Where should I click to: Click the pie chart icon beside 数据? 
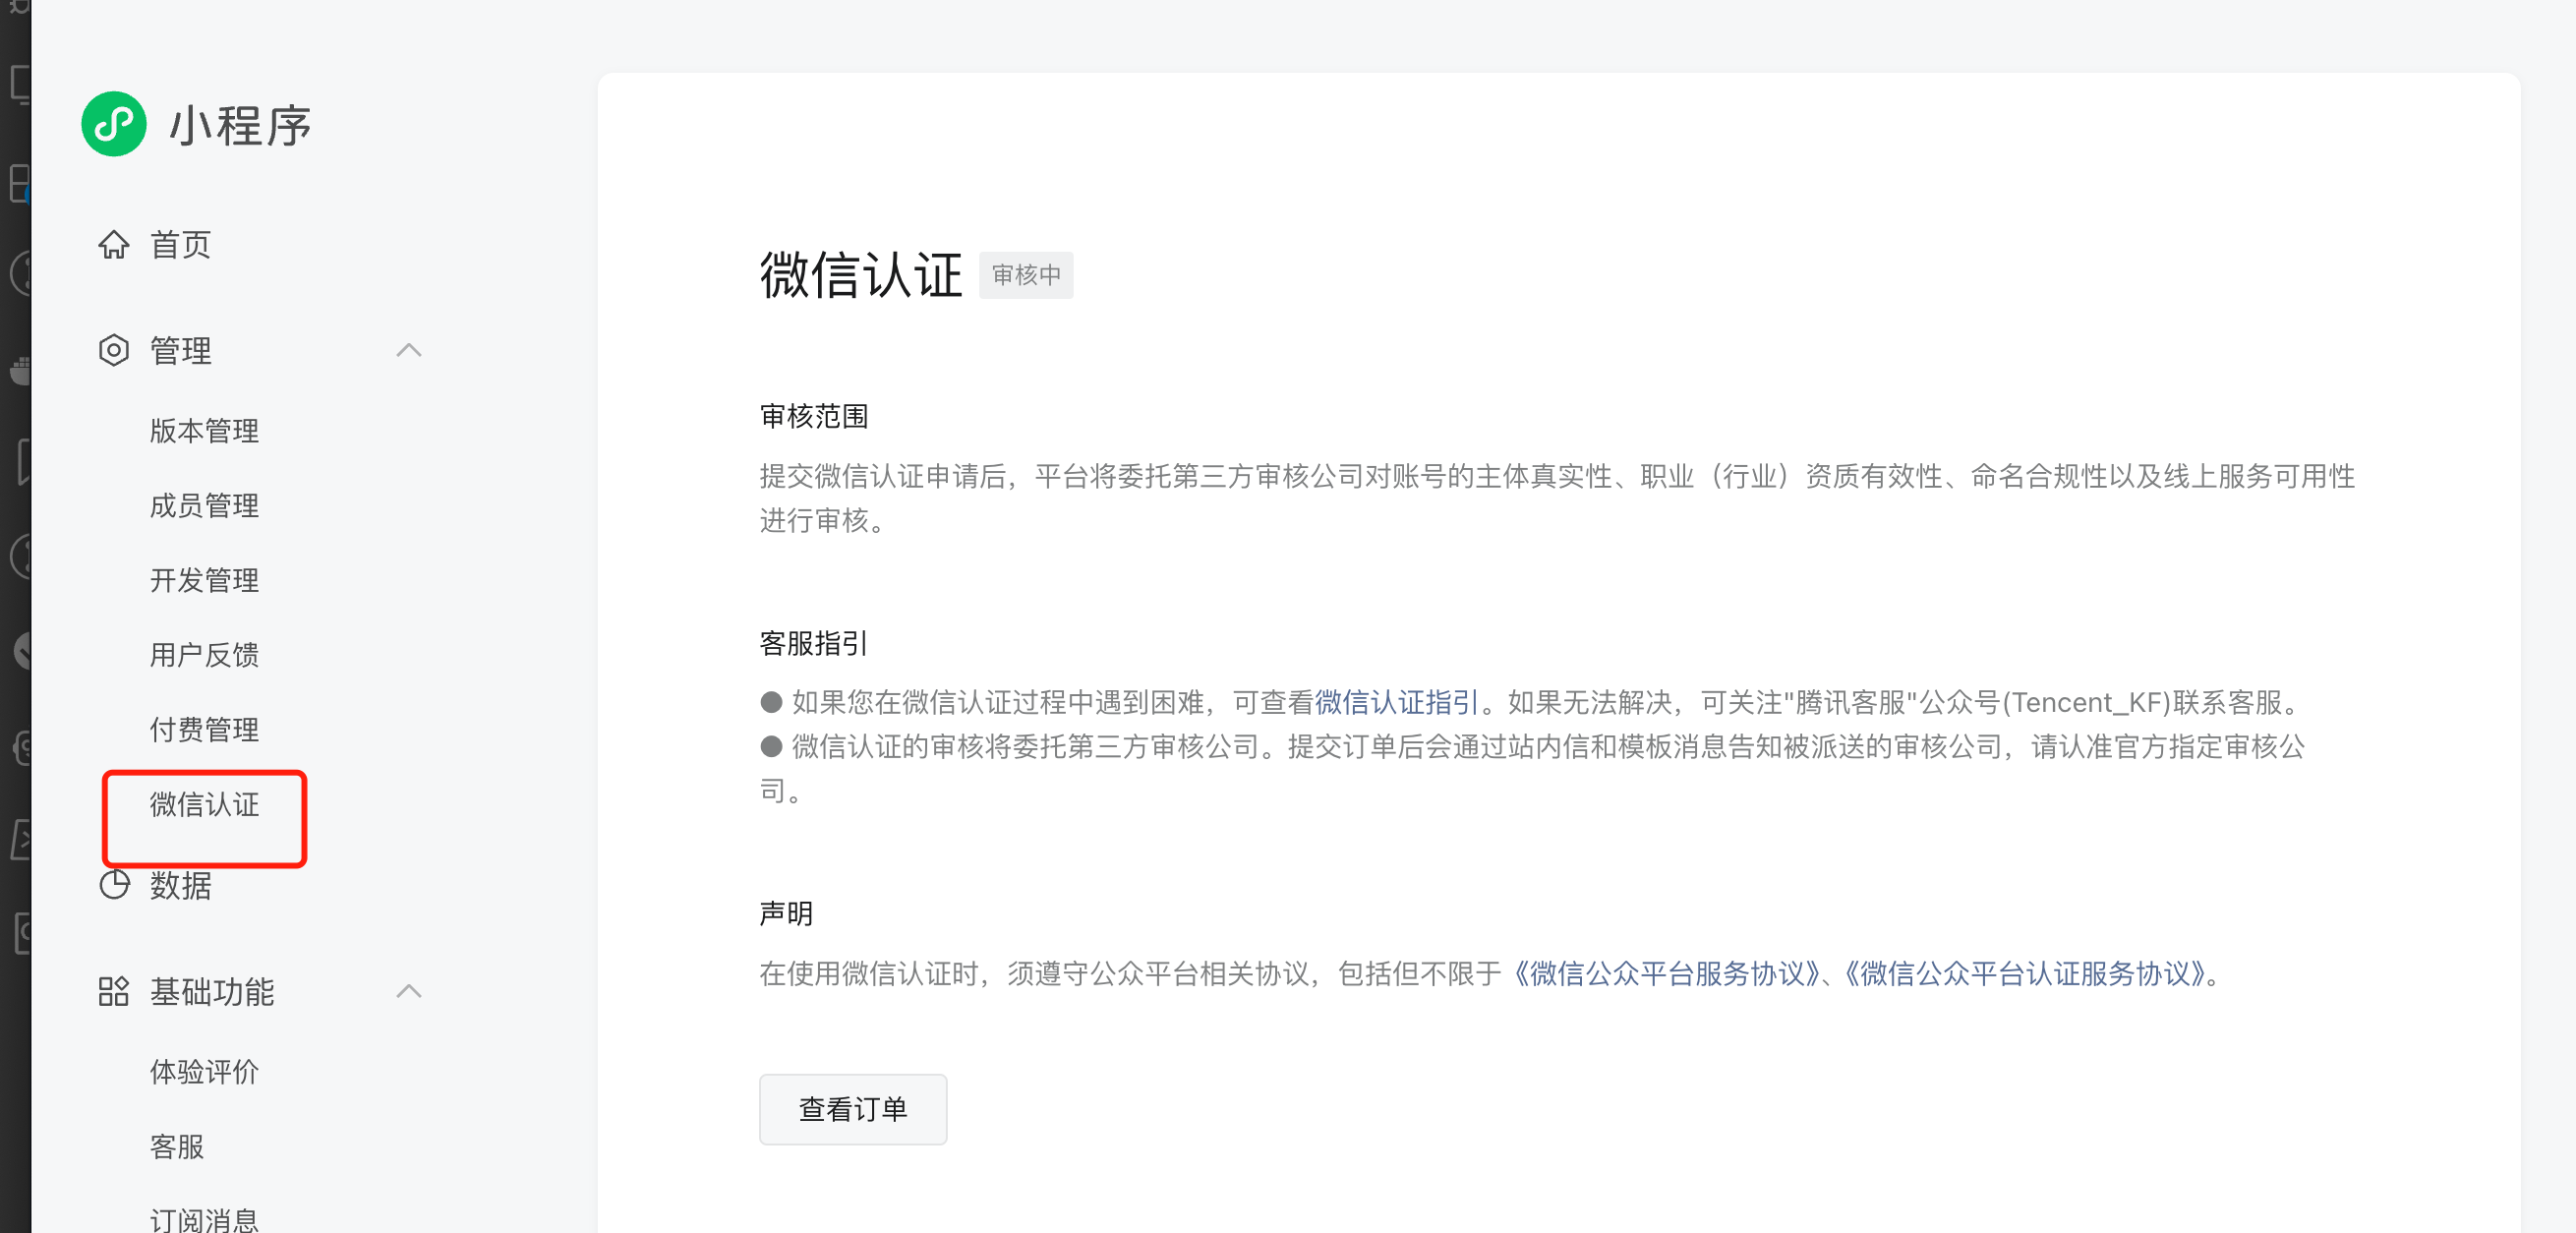tap(114, 884)
